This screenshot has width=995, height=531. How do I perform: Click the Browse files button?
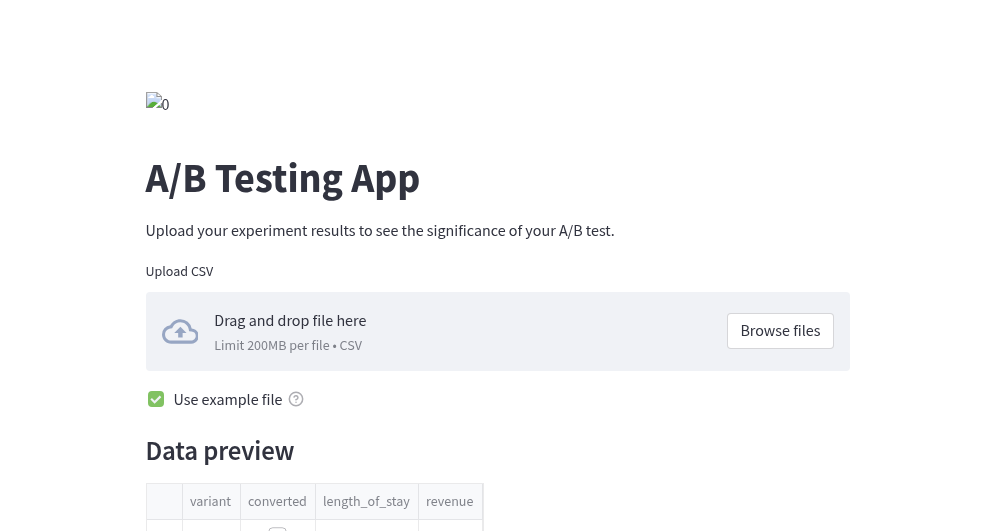coord(781,331)
